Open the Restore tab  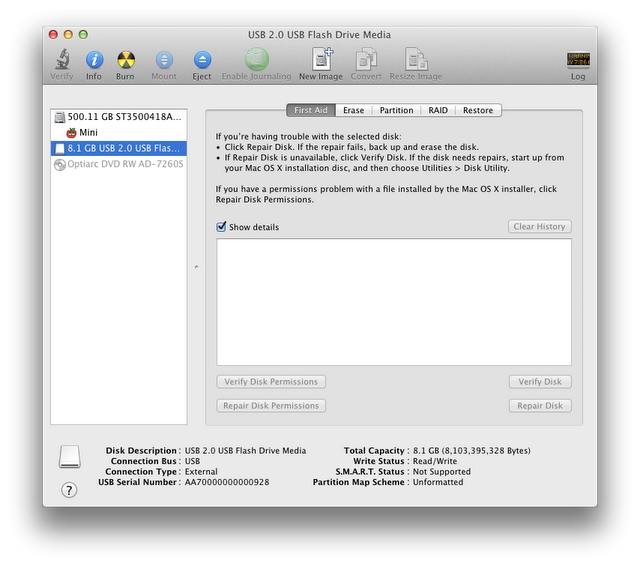(x=478, y=110)
